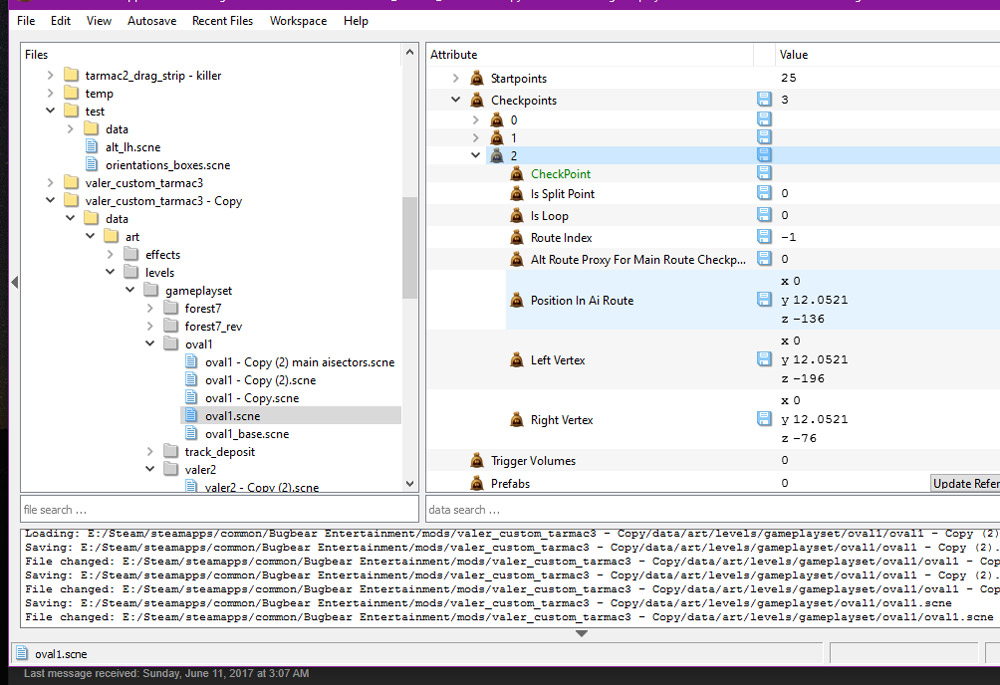
Task: Expand the valer_custom_tarmac3 folder
Action: 50,183
